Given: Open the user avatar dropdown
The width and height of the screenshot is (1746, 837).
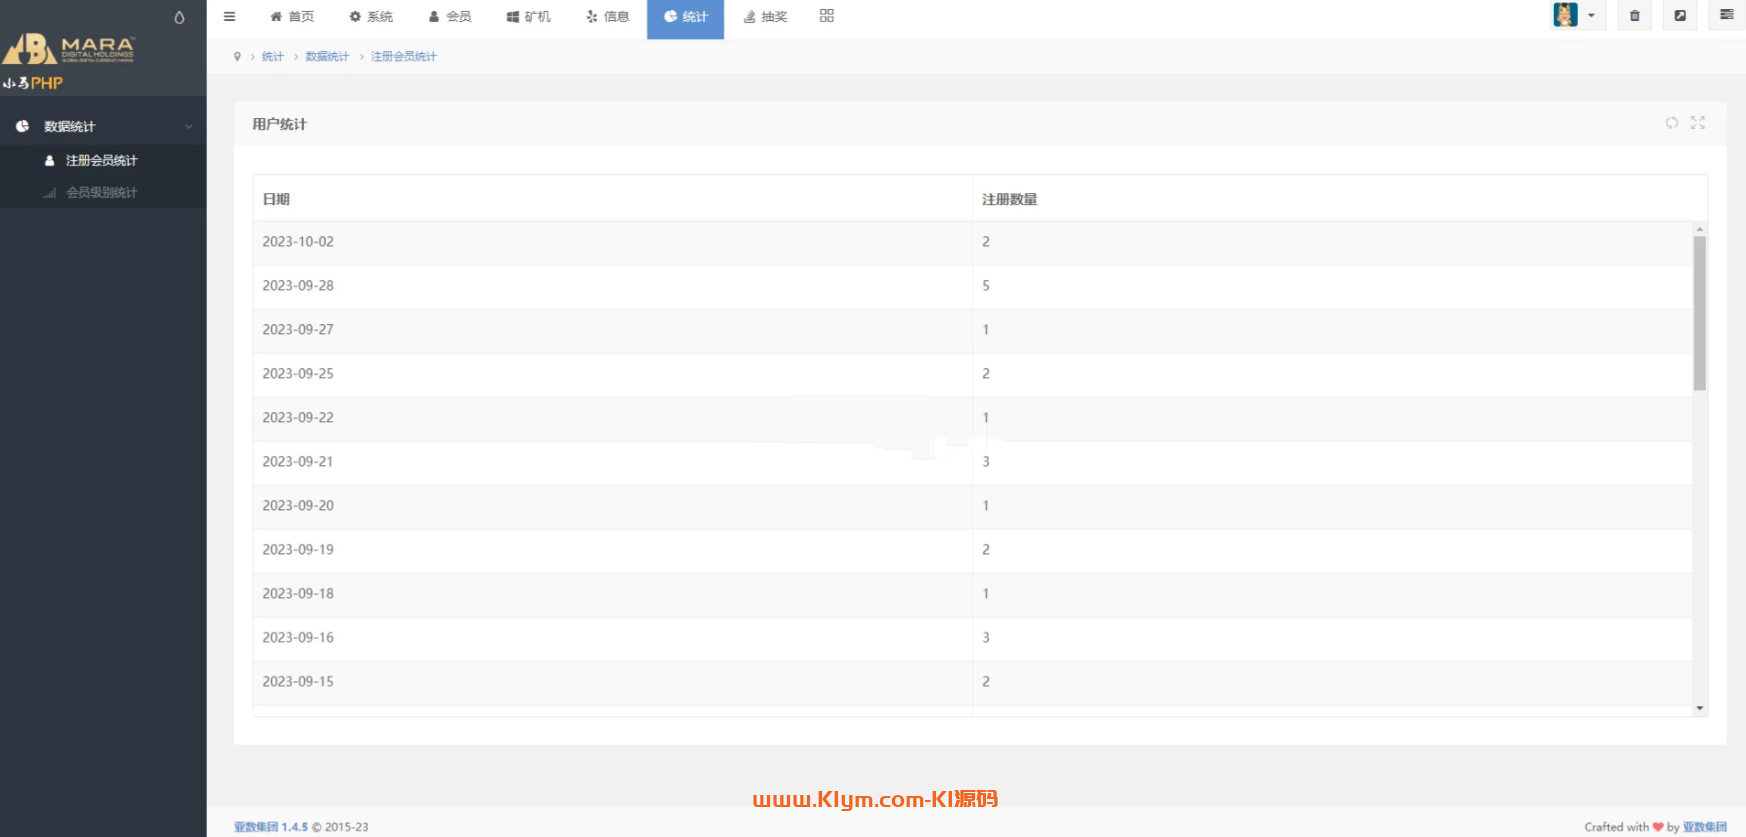Looking at the screenshot, I should pos(1577,15).
